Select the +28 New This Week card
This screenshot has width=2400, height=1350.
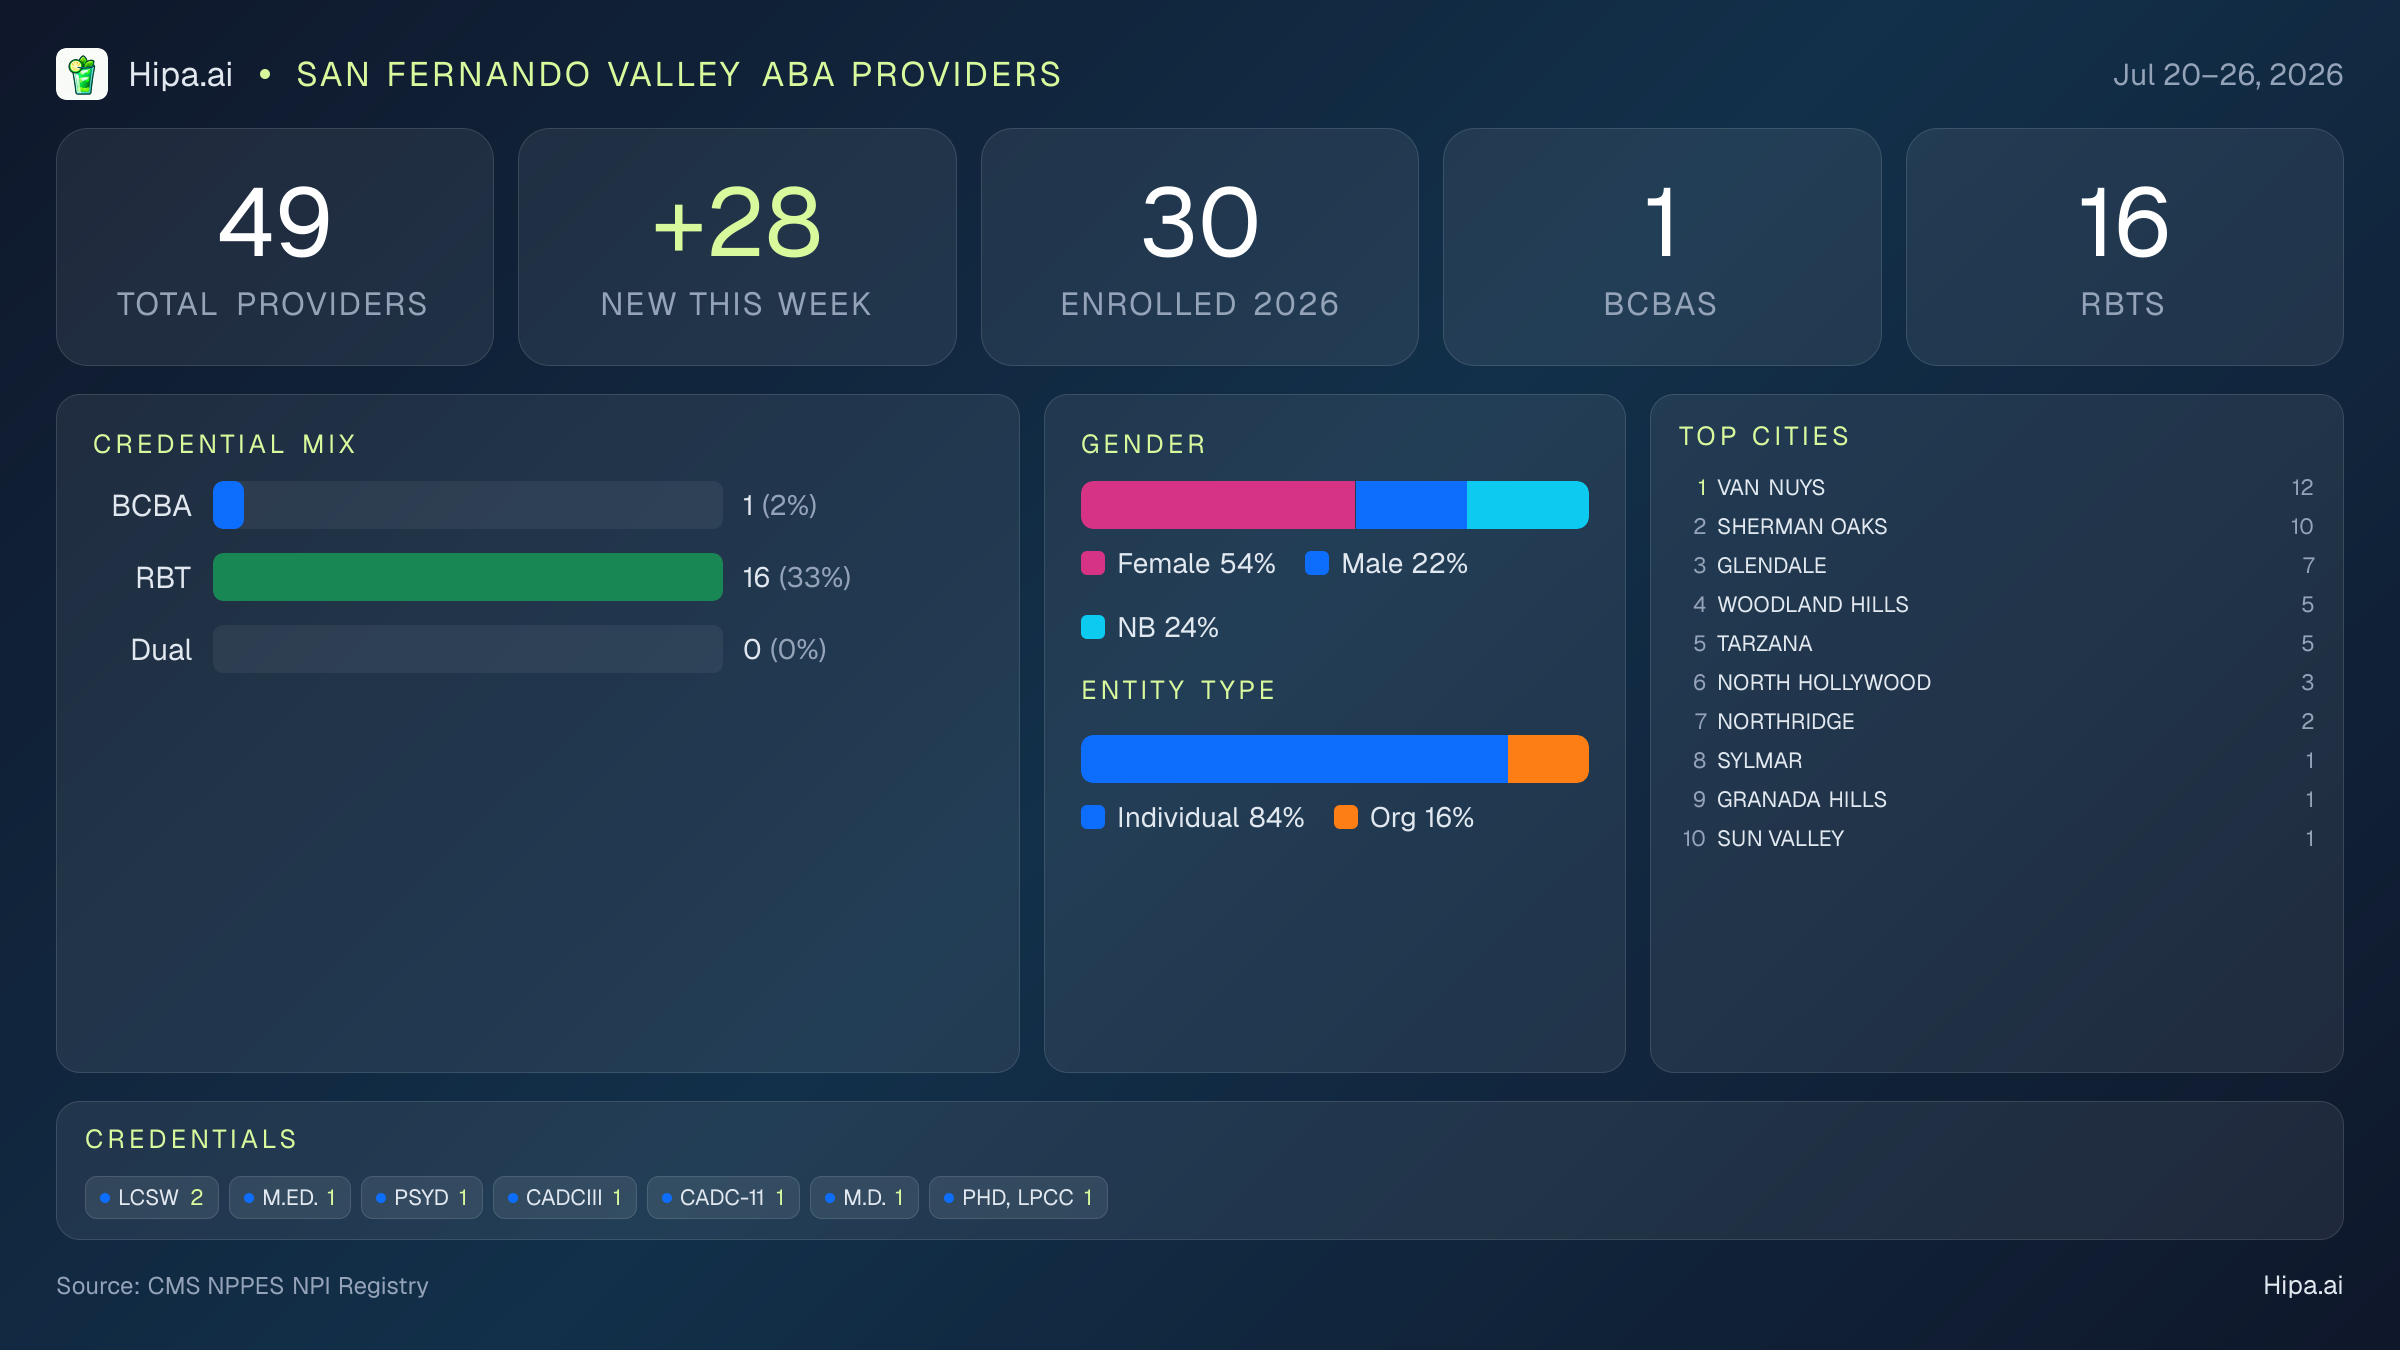pos(737,247)
